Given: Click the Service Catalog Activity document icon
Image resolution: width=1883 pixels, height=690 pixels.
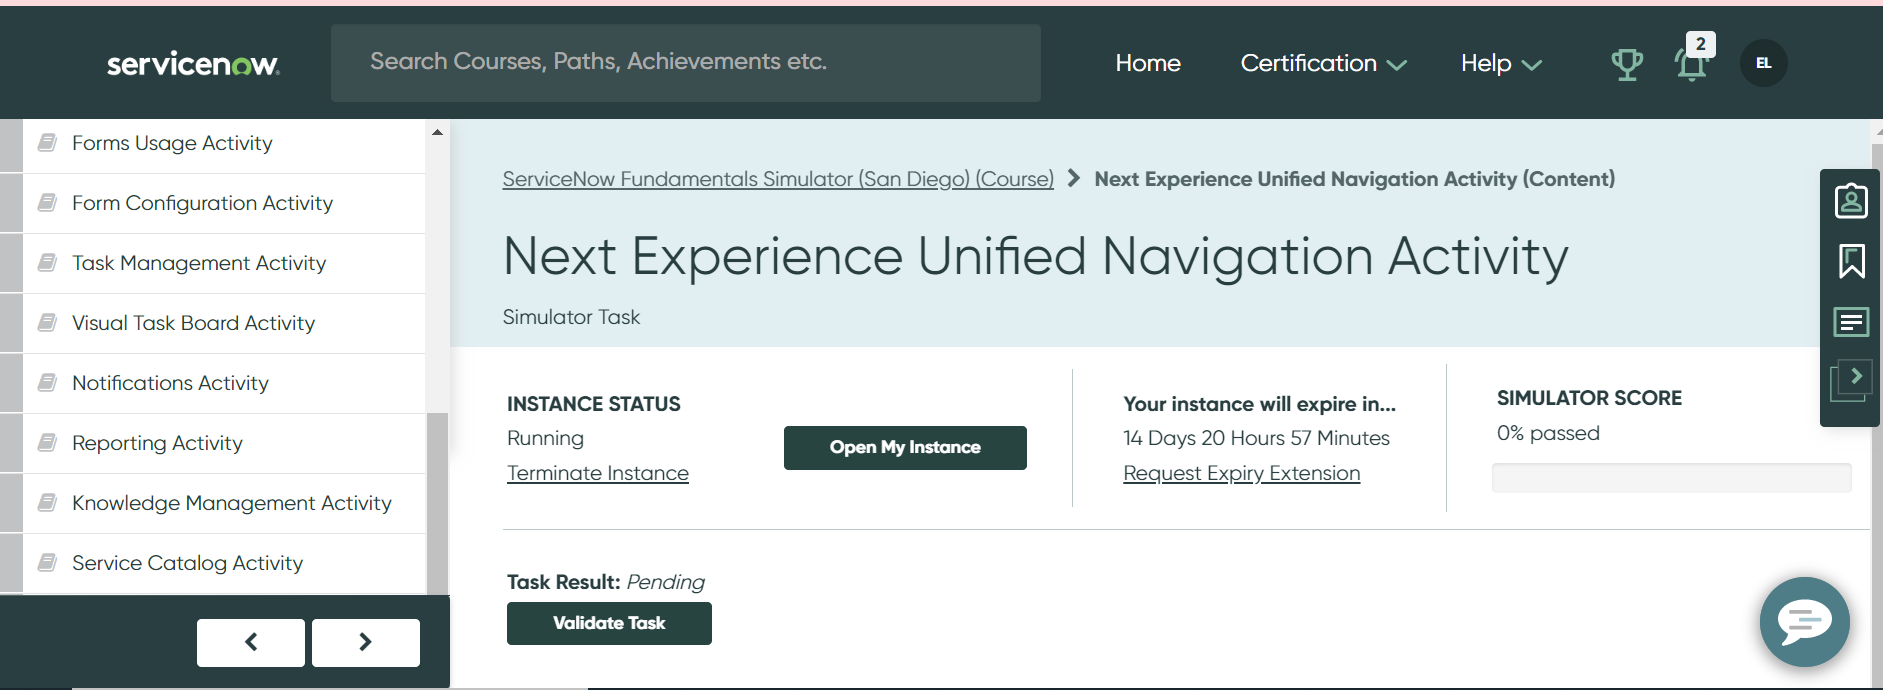Looking at the screenshot, I should (x=47, y=563).
